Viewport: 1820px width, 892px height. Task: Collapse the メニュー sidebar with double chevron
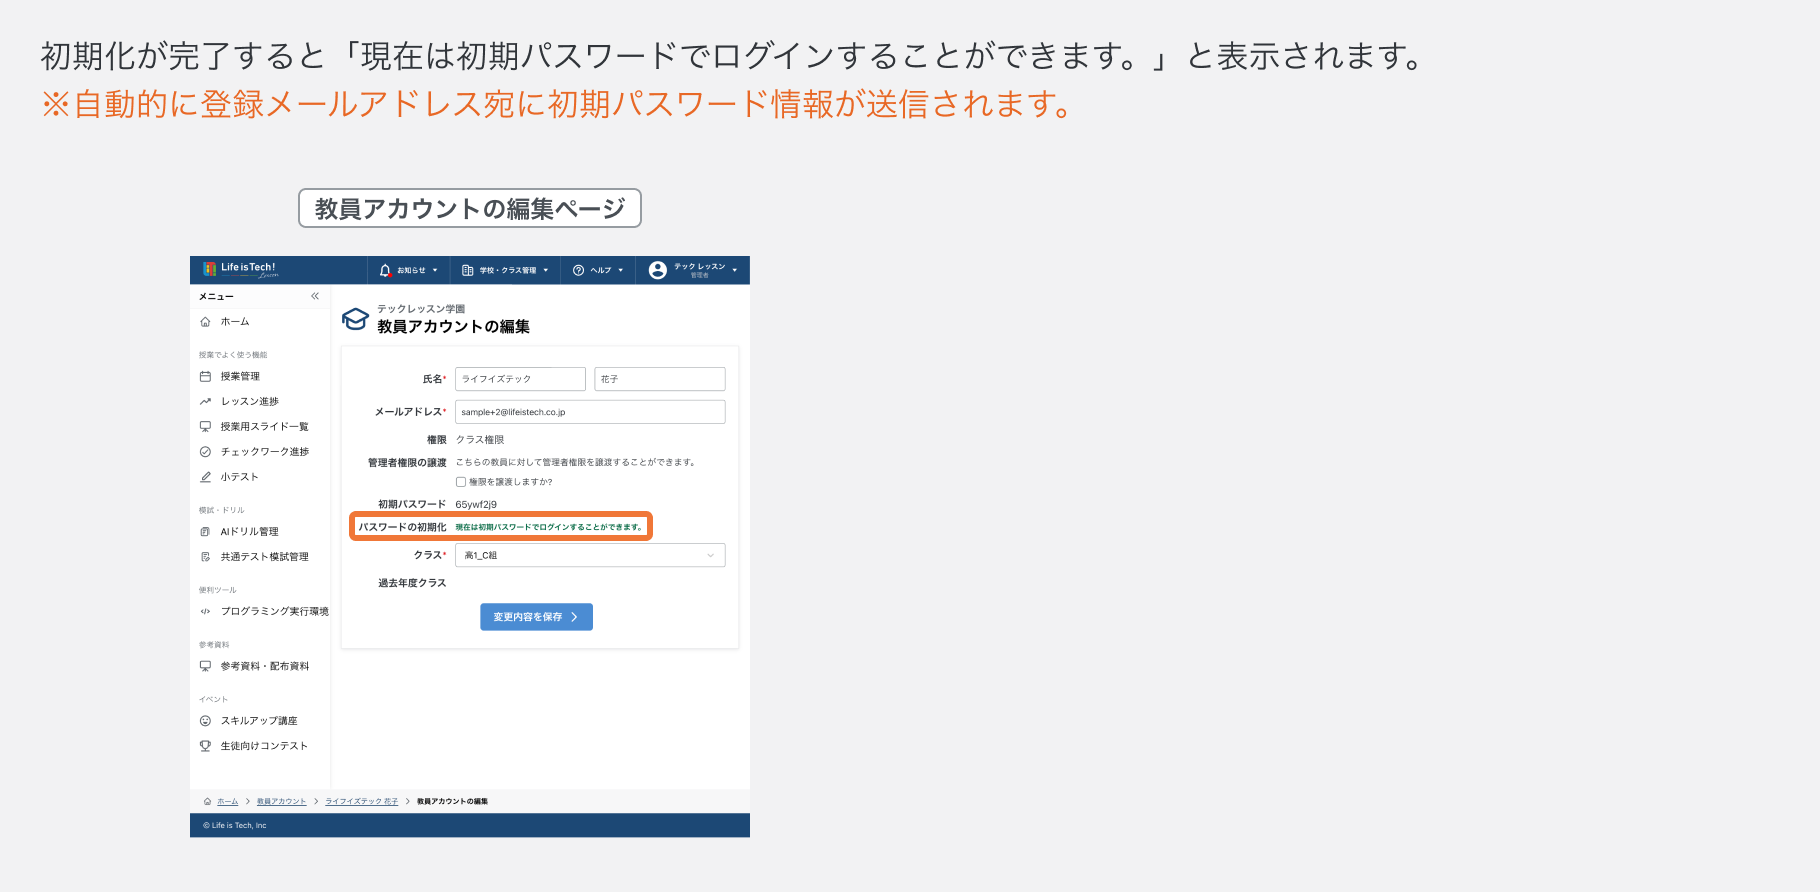coord(315,296)
